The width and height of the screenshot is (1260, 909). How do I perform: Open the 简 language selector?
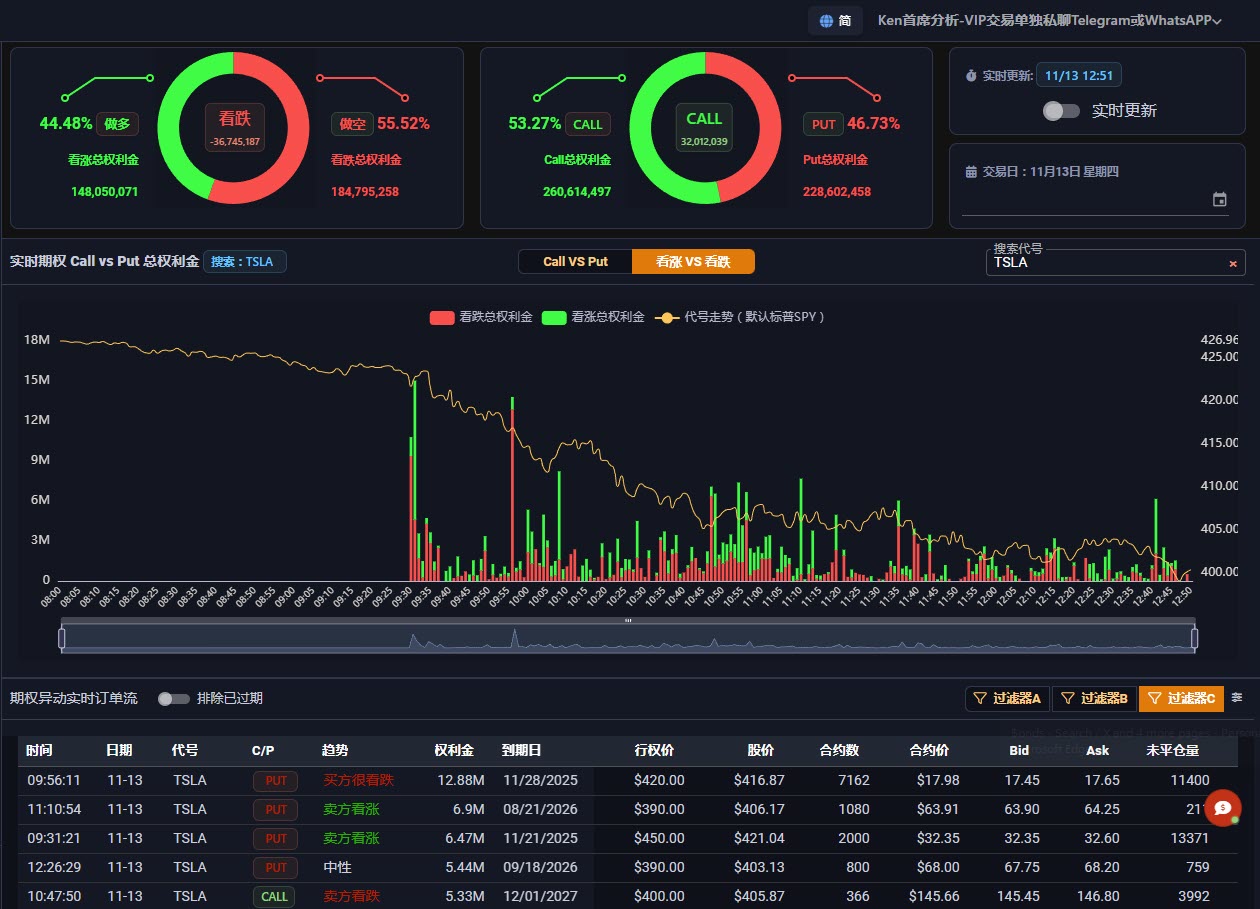tap(835, 21)
